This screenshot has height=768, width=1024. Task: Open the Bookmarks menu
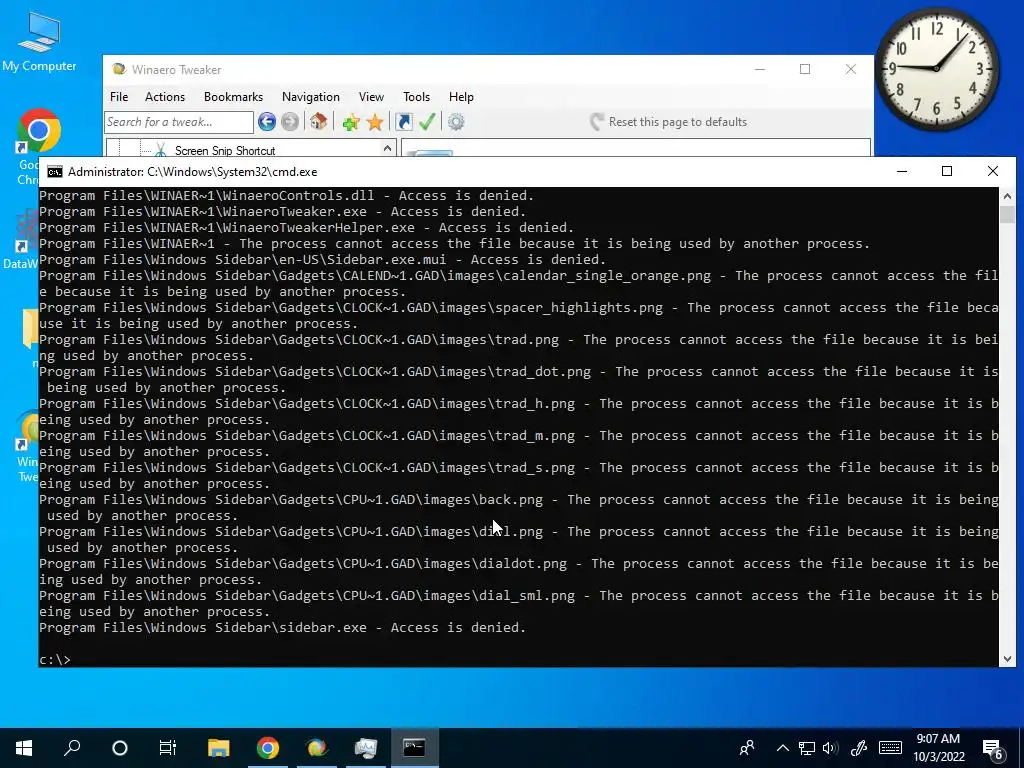(x=233, y=97)
